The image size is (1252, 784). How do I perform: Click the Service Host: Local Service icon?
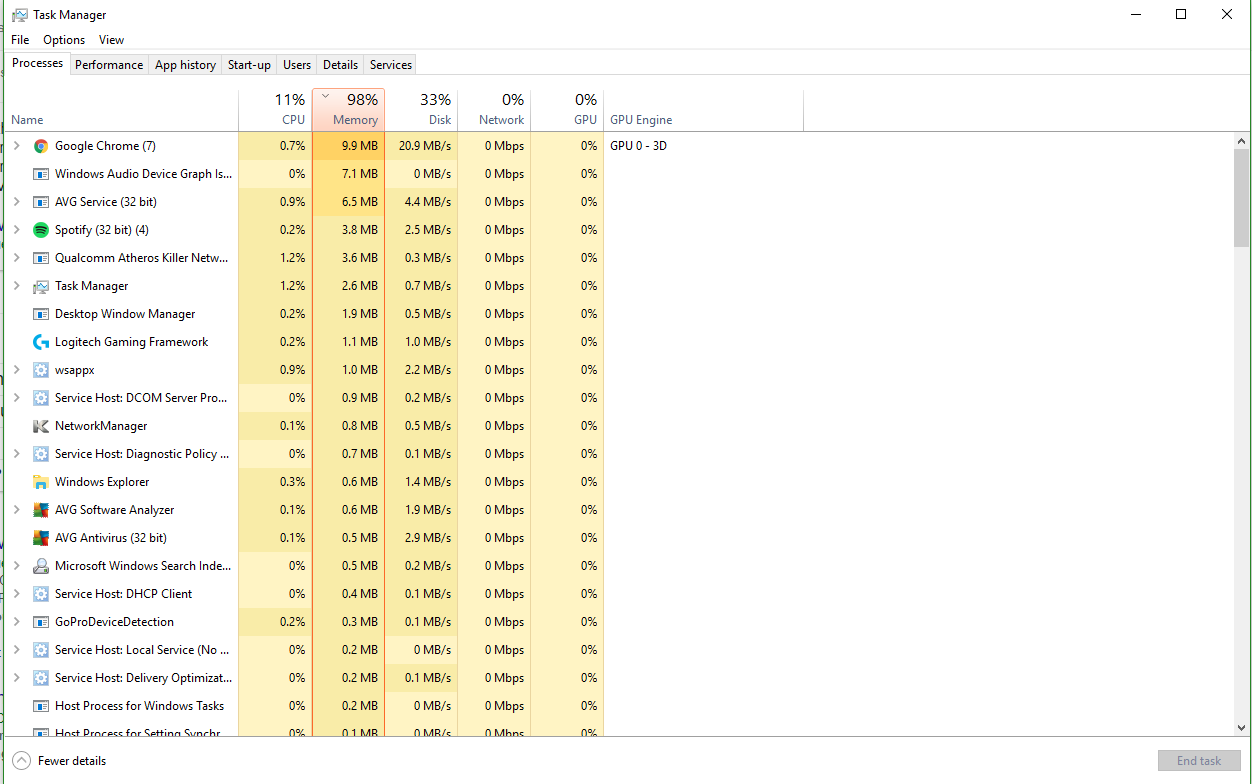point(41,650)
